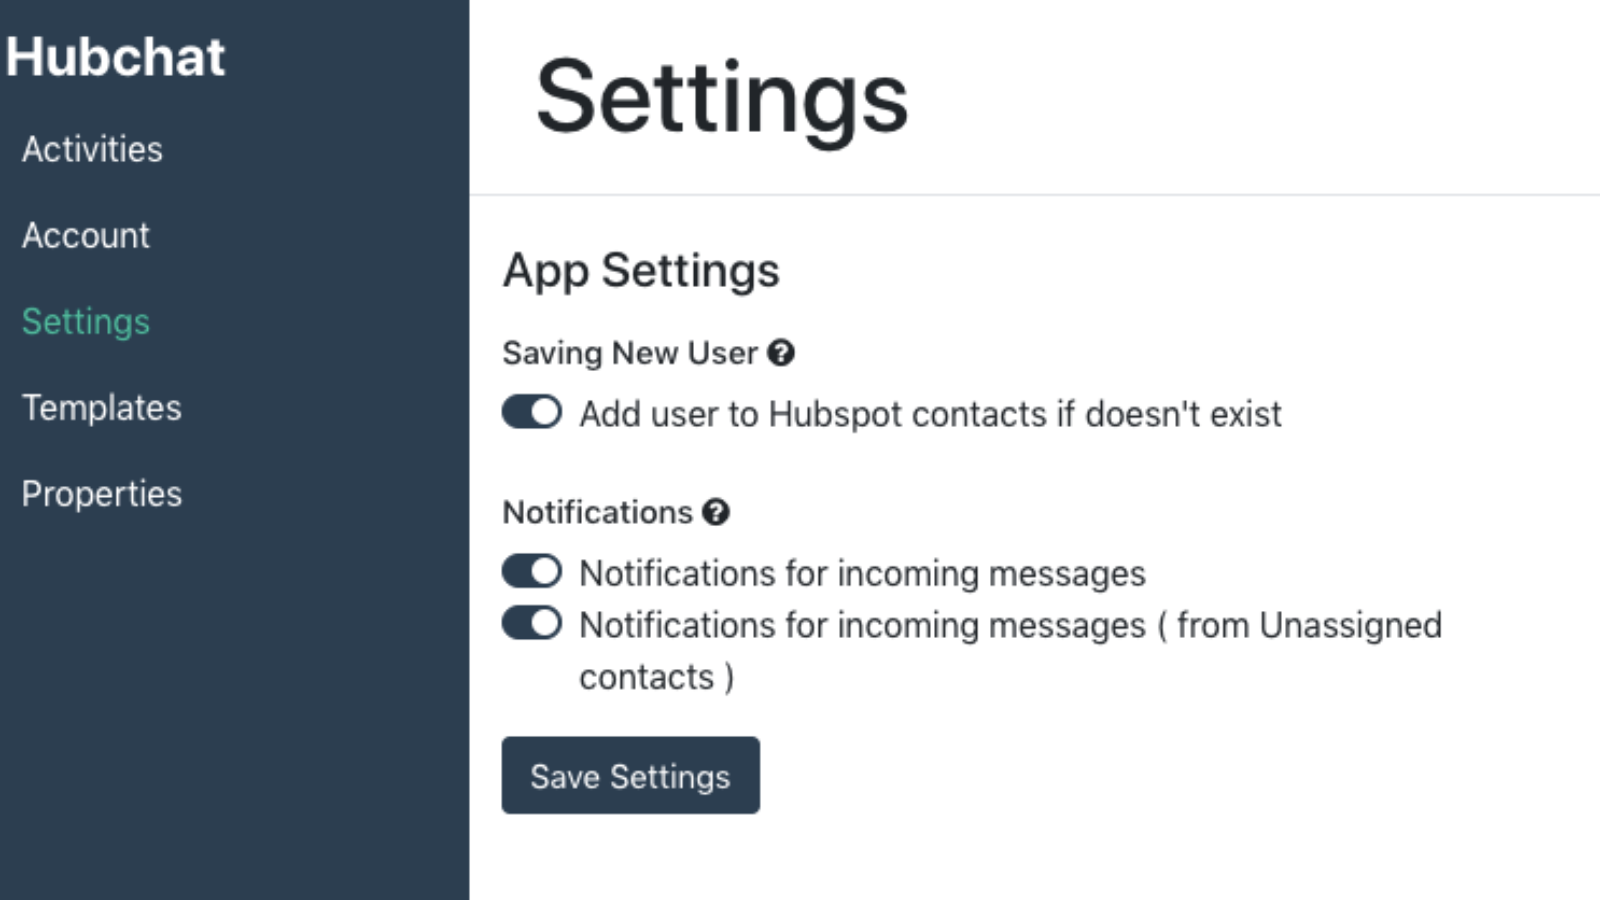Click the App Settings section title
The height and width of the screenshot is (900, 1600).
click(x=640, y=270)
